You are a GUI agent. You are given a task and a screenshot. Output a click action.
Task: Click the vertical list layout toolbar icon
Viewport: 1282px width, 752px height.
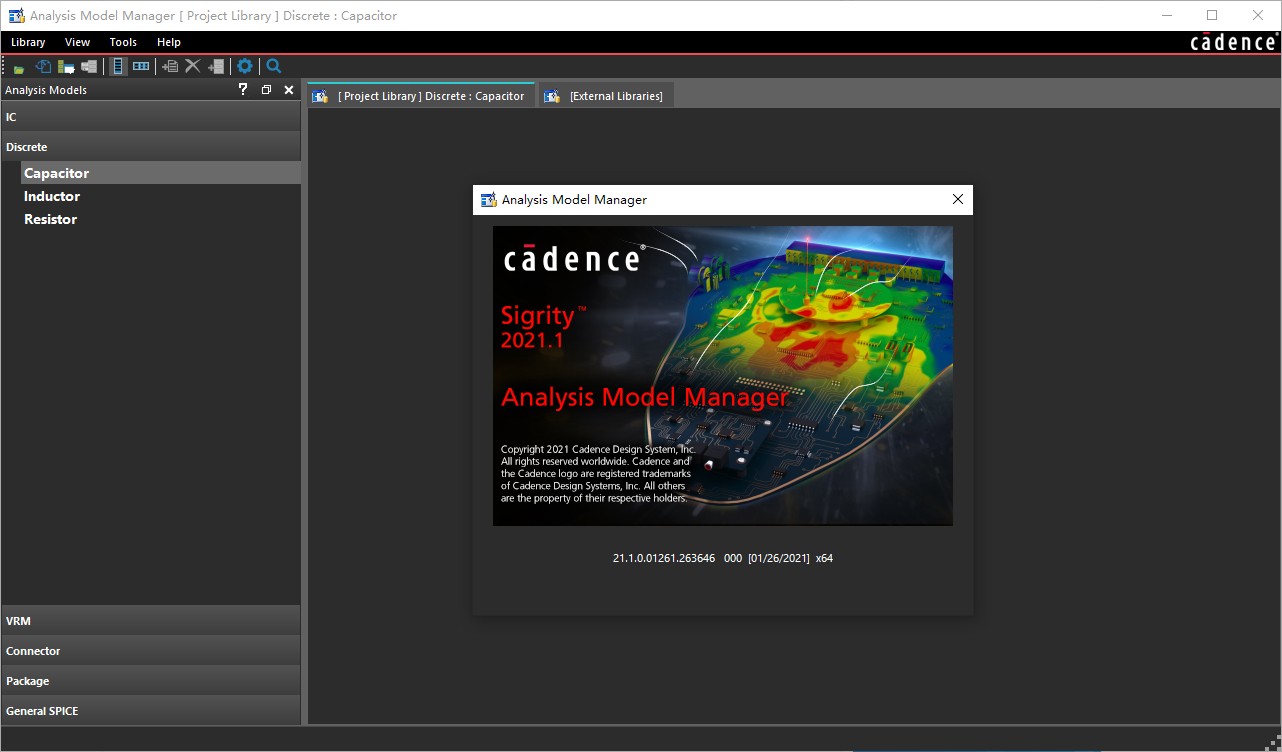pos(118,66)
